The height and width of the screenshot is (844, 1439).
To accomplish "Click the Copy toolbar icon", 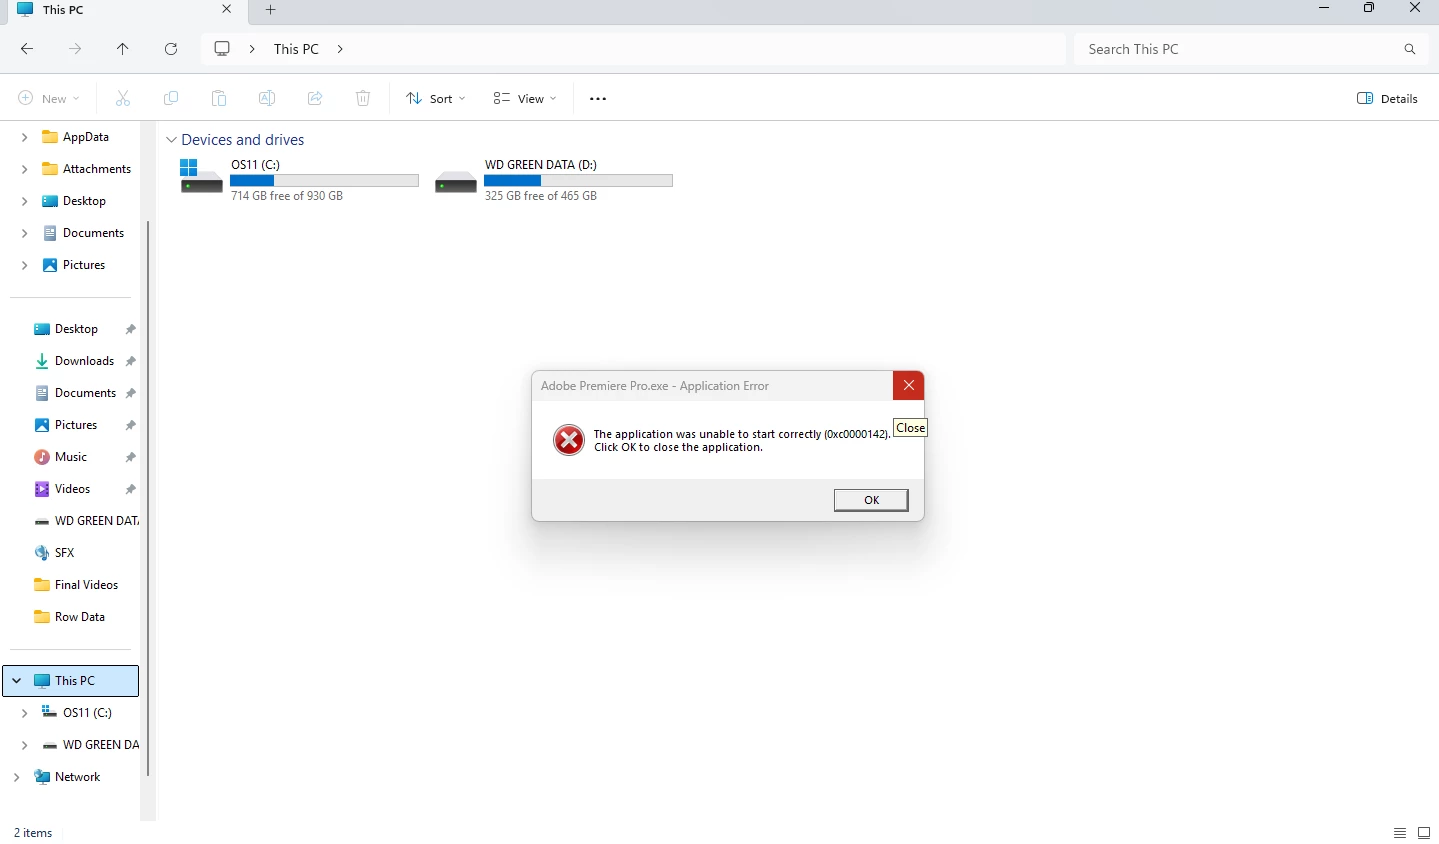I will coord(171,98).
